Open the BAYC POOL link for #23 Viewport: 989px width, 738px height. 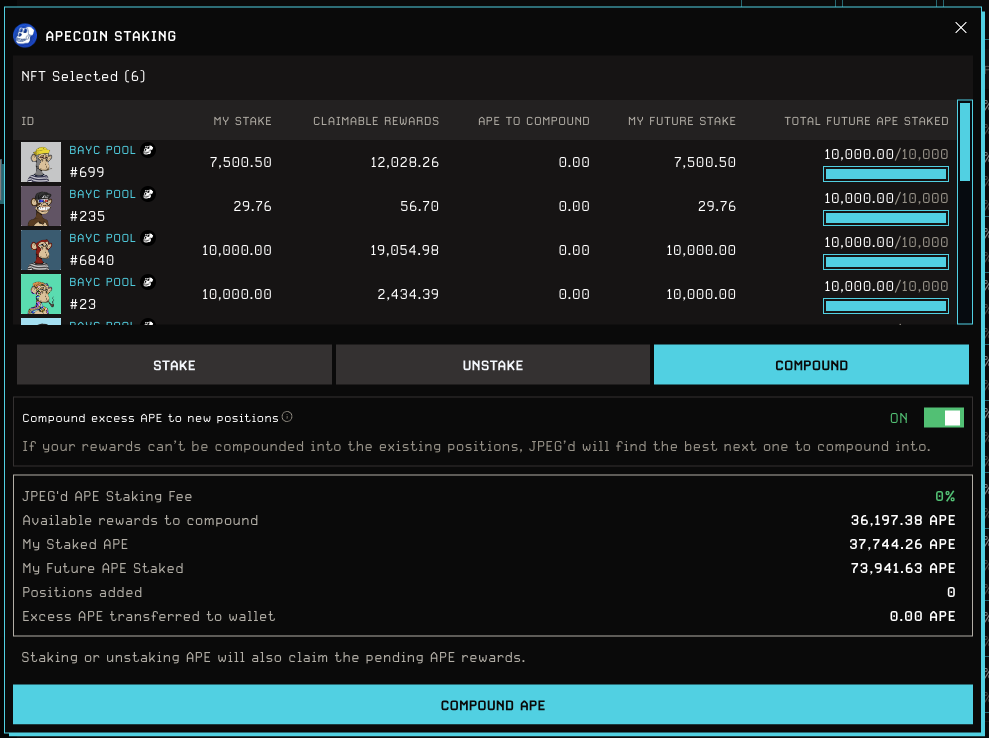click(x=102, y=282)
